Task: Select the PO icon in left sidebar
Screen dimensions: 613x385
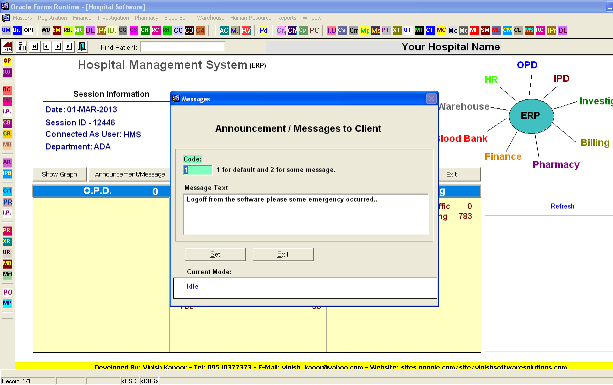Action: click(x=7, y=292)
